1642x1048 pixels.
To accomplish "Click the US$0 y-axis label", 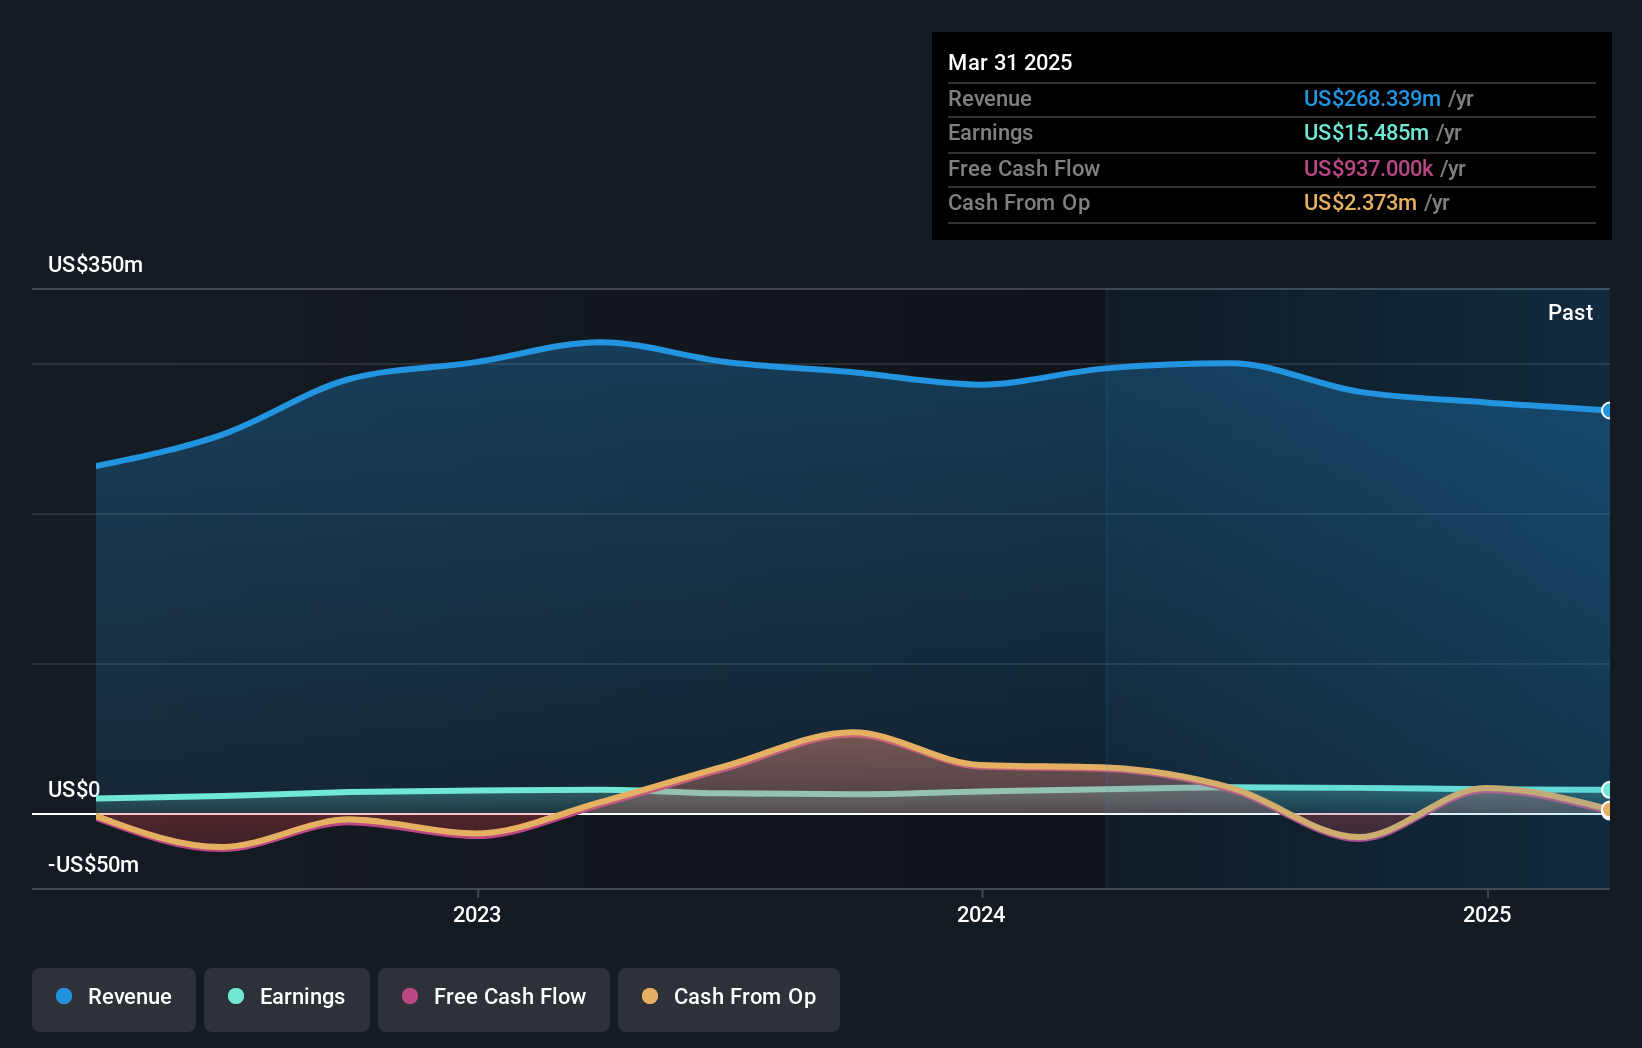I will tap(74, 790).
